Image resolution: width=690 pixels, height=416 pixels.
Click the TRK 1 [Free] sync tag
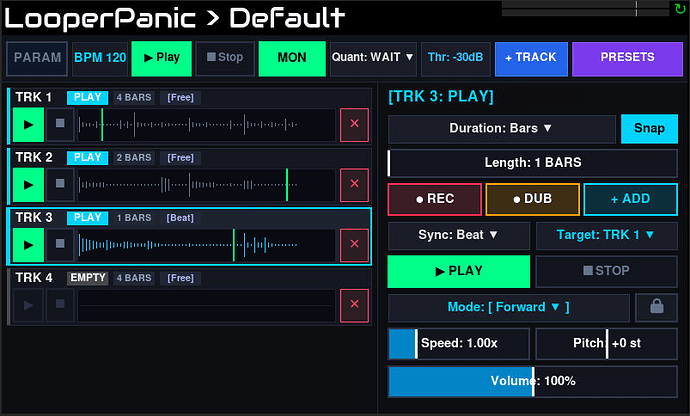[x=180, y=98]
